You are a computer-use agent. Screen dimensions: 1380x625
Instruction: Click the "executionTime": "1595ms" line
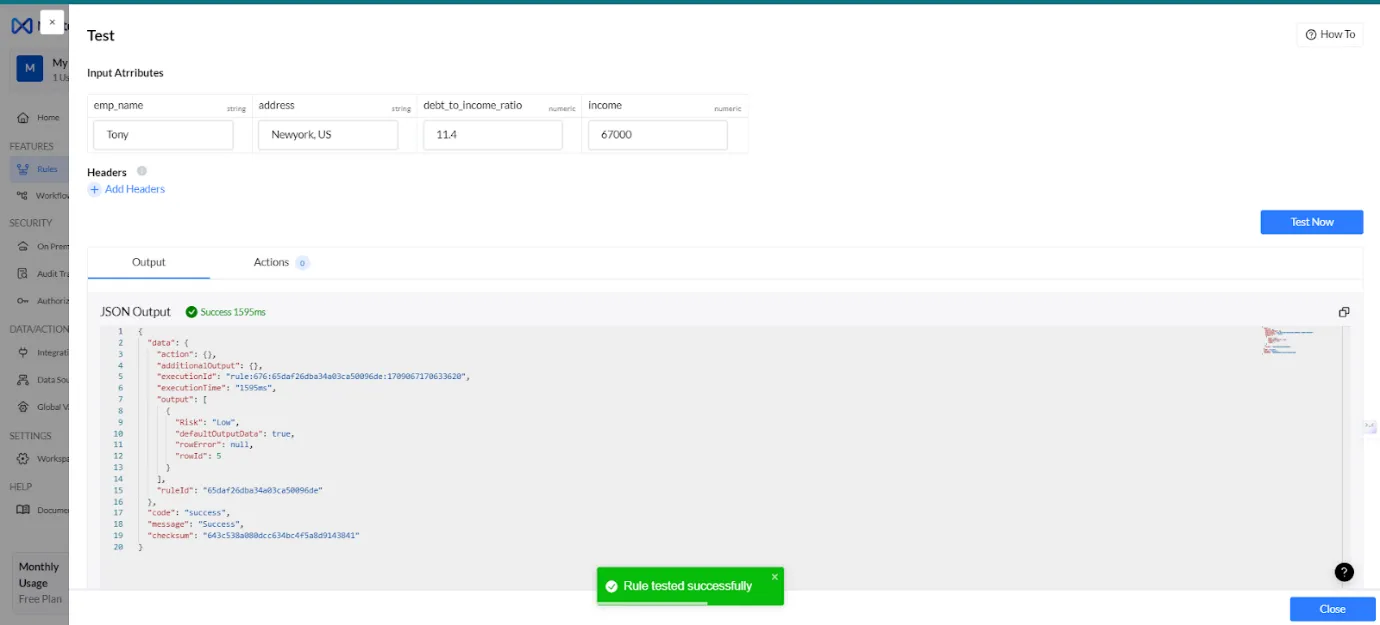[x=214, y=387]
